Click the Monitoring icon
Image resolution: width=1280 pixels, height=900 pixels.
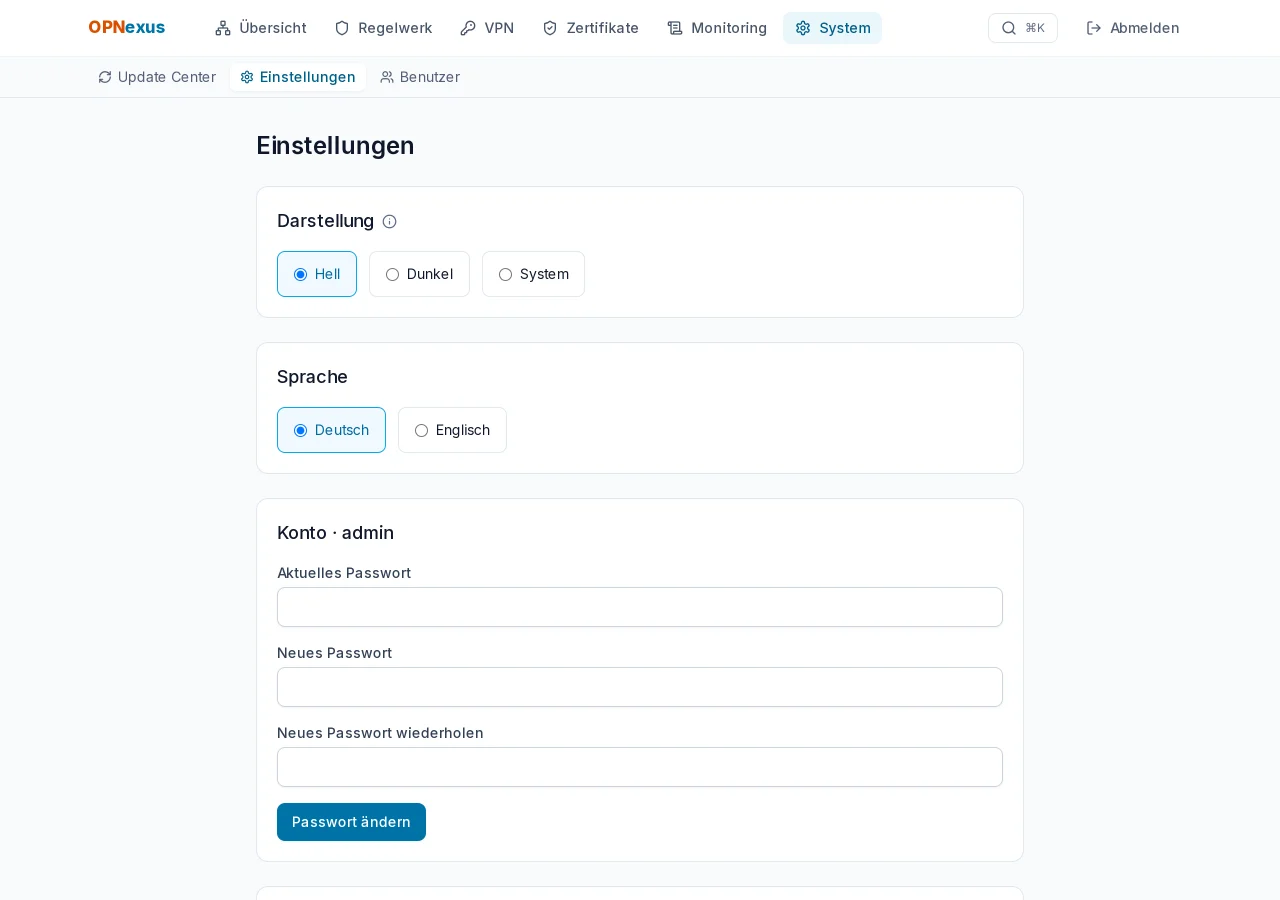pyautogui.click(x=675, y=28)
